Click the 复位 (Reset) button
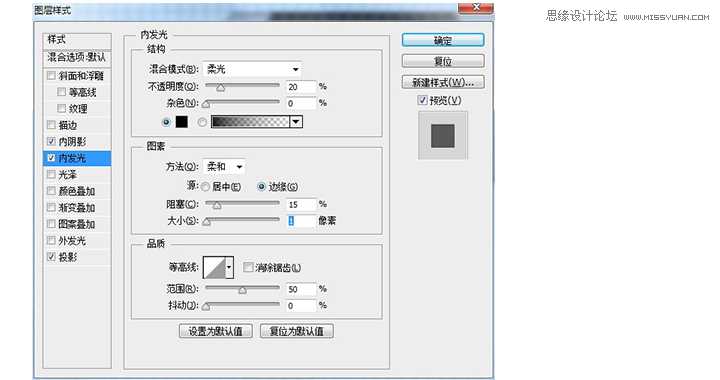The height and width of the screenshot is (380, 720). point(443,61)
